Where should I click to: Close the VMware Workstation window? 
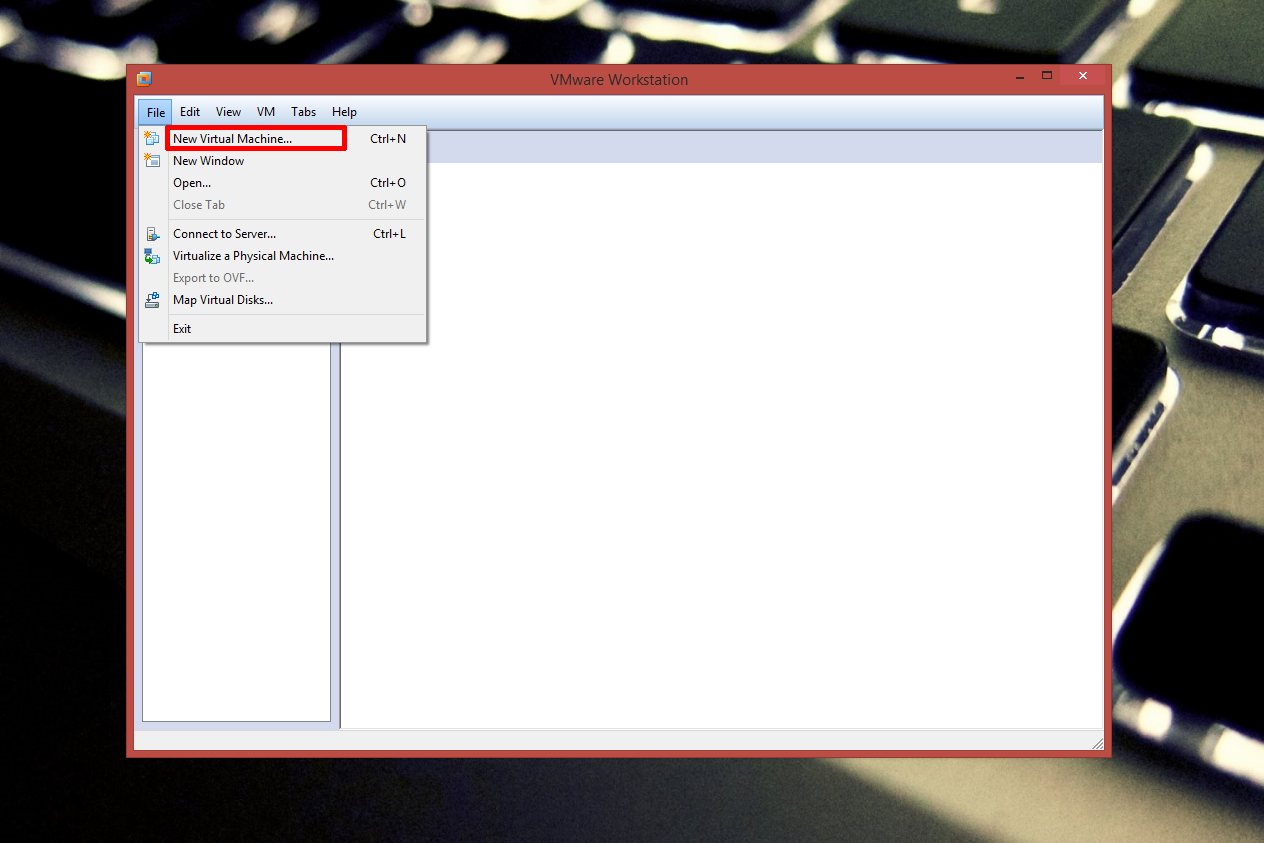point(1083,76)
